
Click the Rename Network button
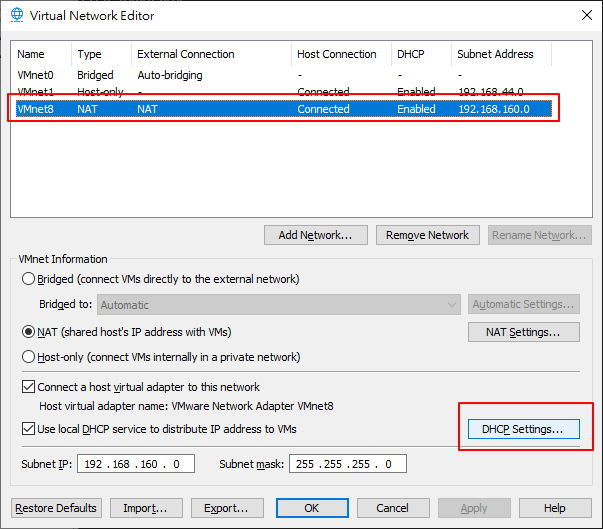pos(540,235)
